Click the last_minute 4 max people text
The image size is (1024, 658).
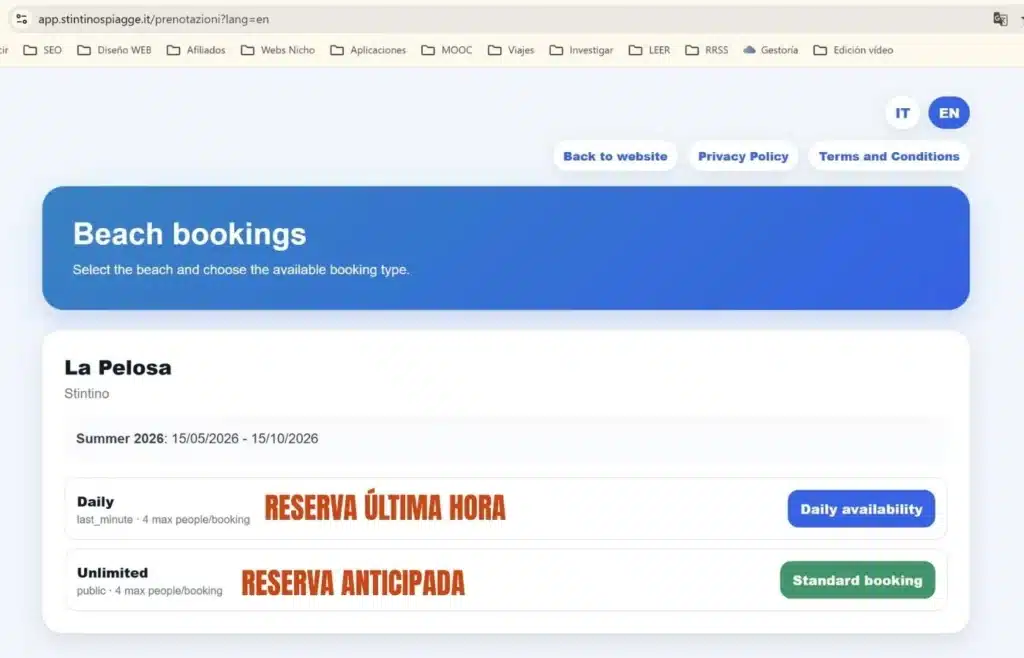pos(163,520)
